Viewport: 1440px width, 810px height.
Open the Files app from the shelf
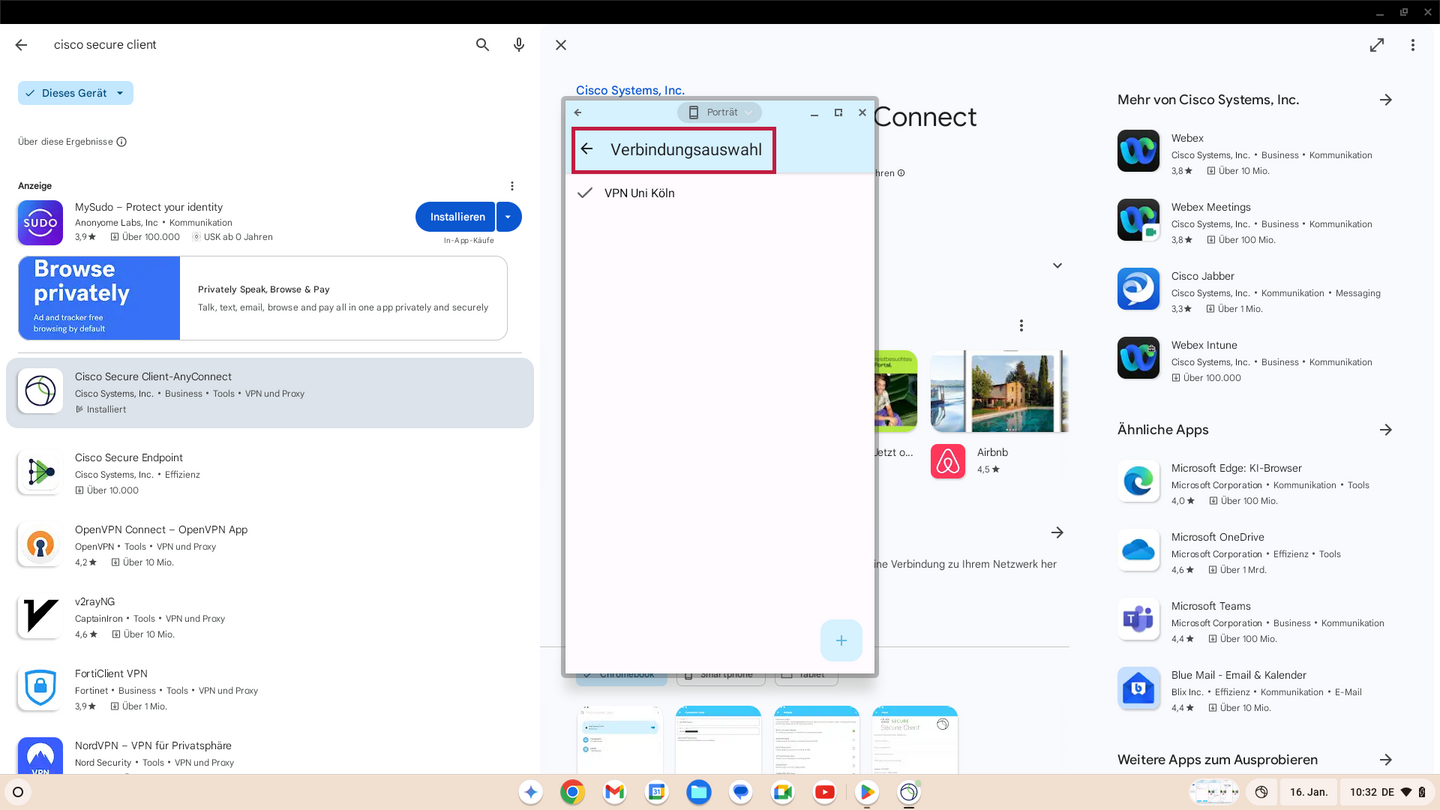click(x=698, y=792)
